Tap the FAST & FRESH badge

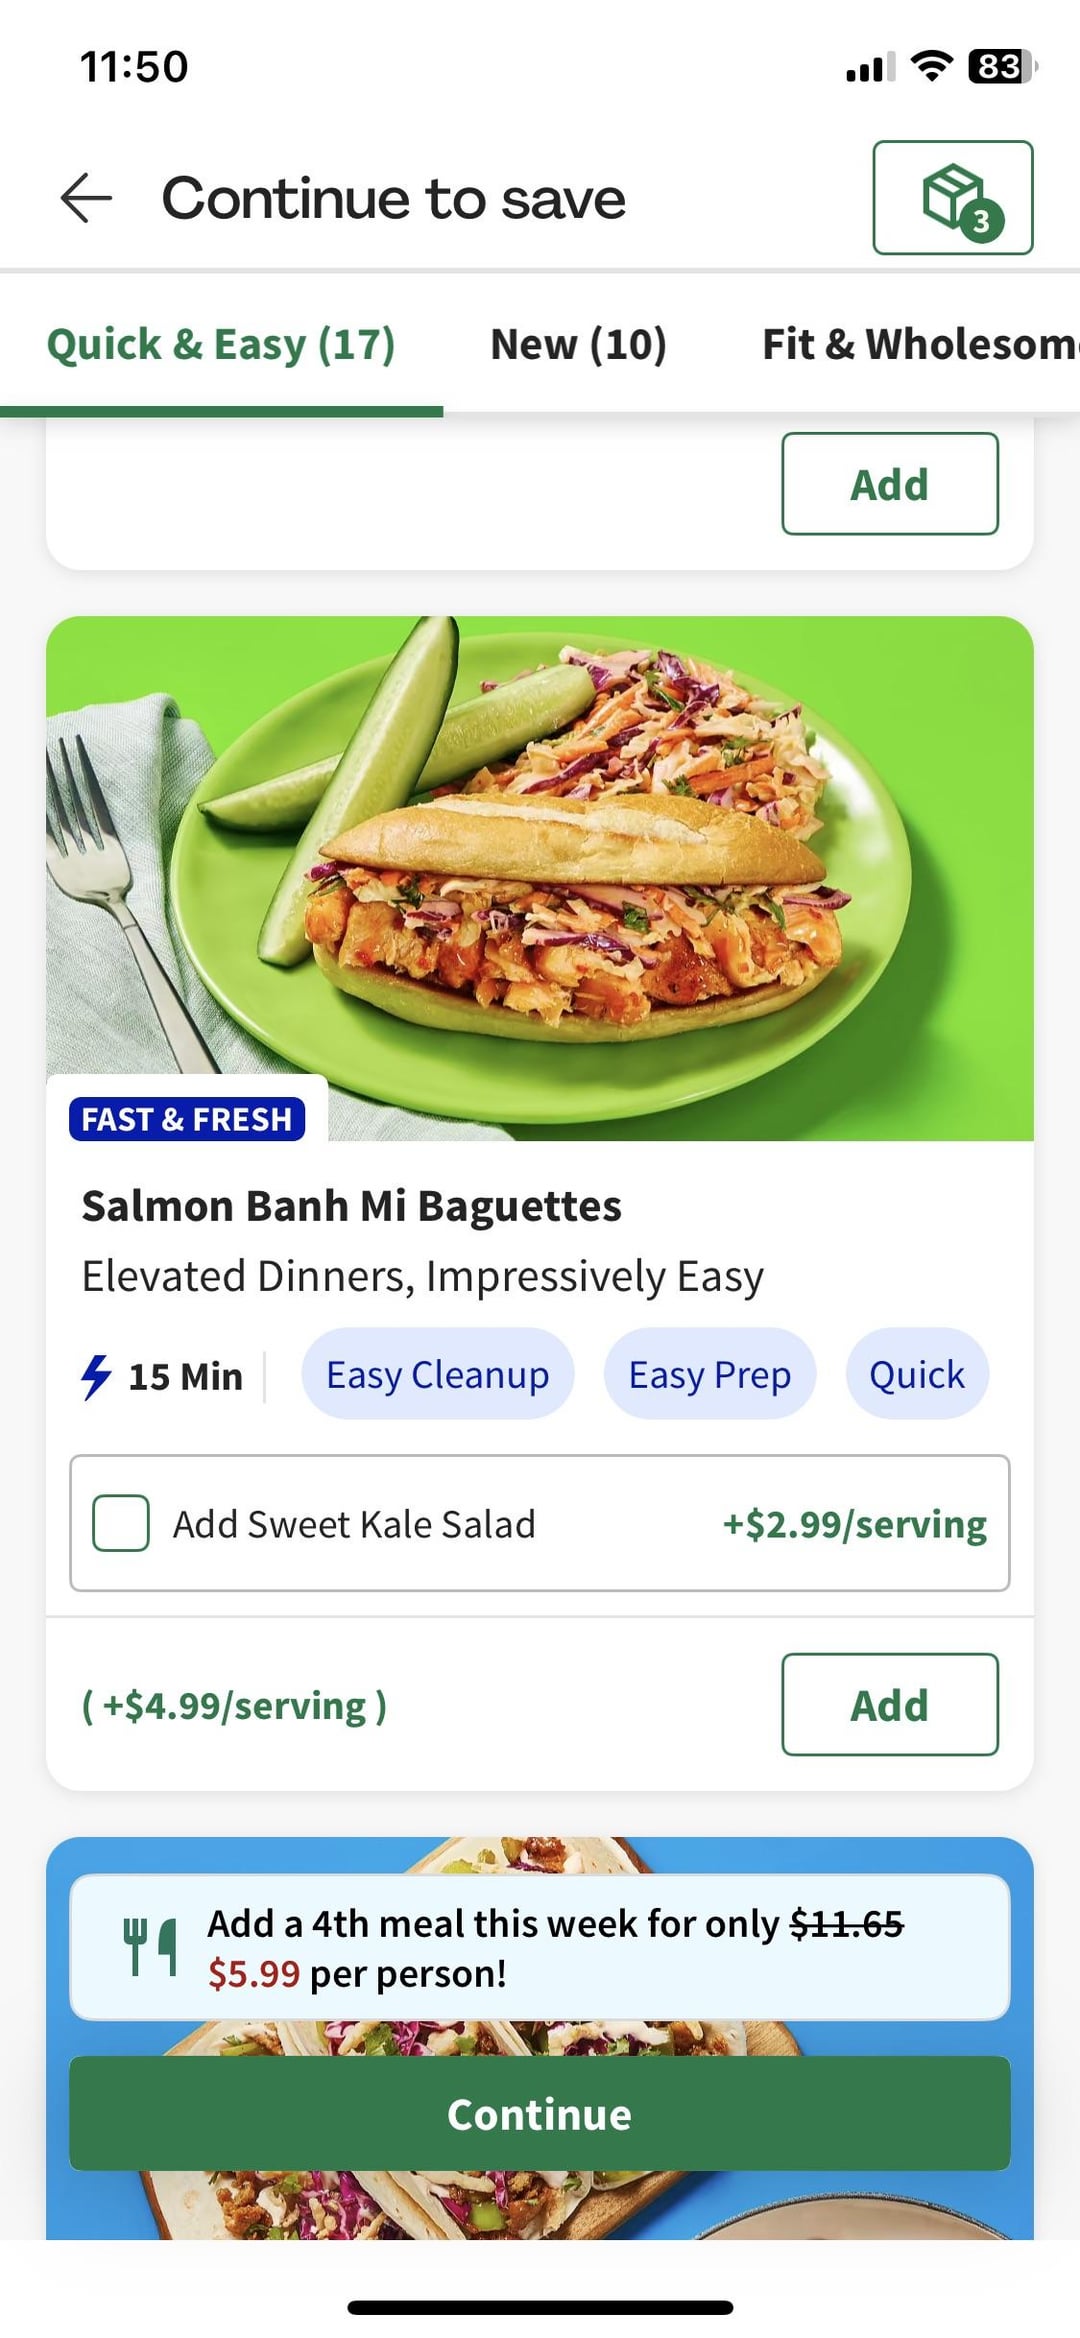coord(187,1119)
